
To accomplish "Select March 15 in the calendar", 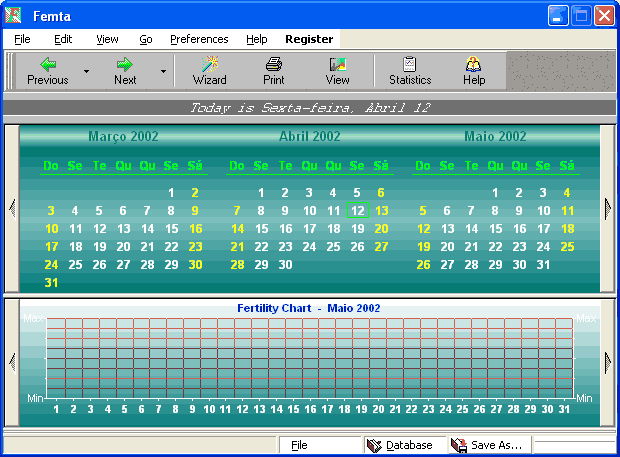I will point(172,228).
